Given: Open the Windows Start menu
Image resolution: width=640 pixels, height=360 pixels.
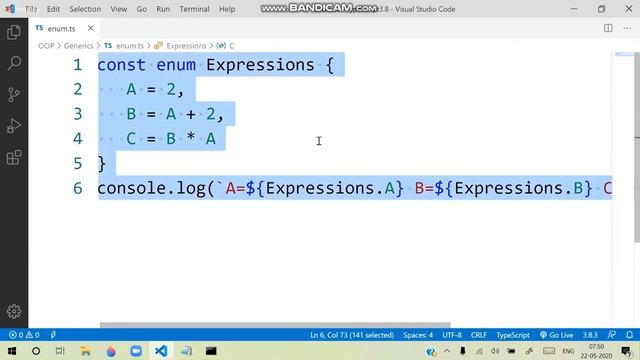Looking at the screenshot, I should (x=12, y=351).
